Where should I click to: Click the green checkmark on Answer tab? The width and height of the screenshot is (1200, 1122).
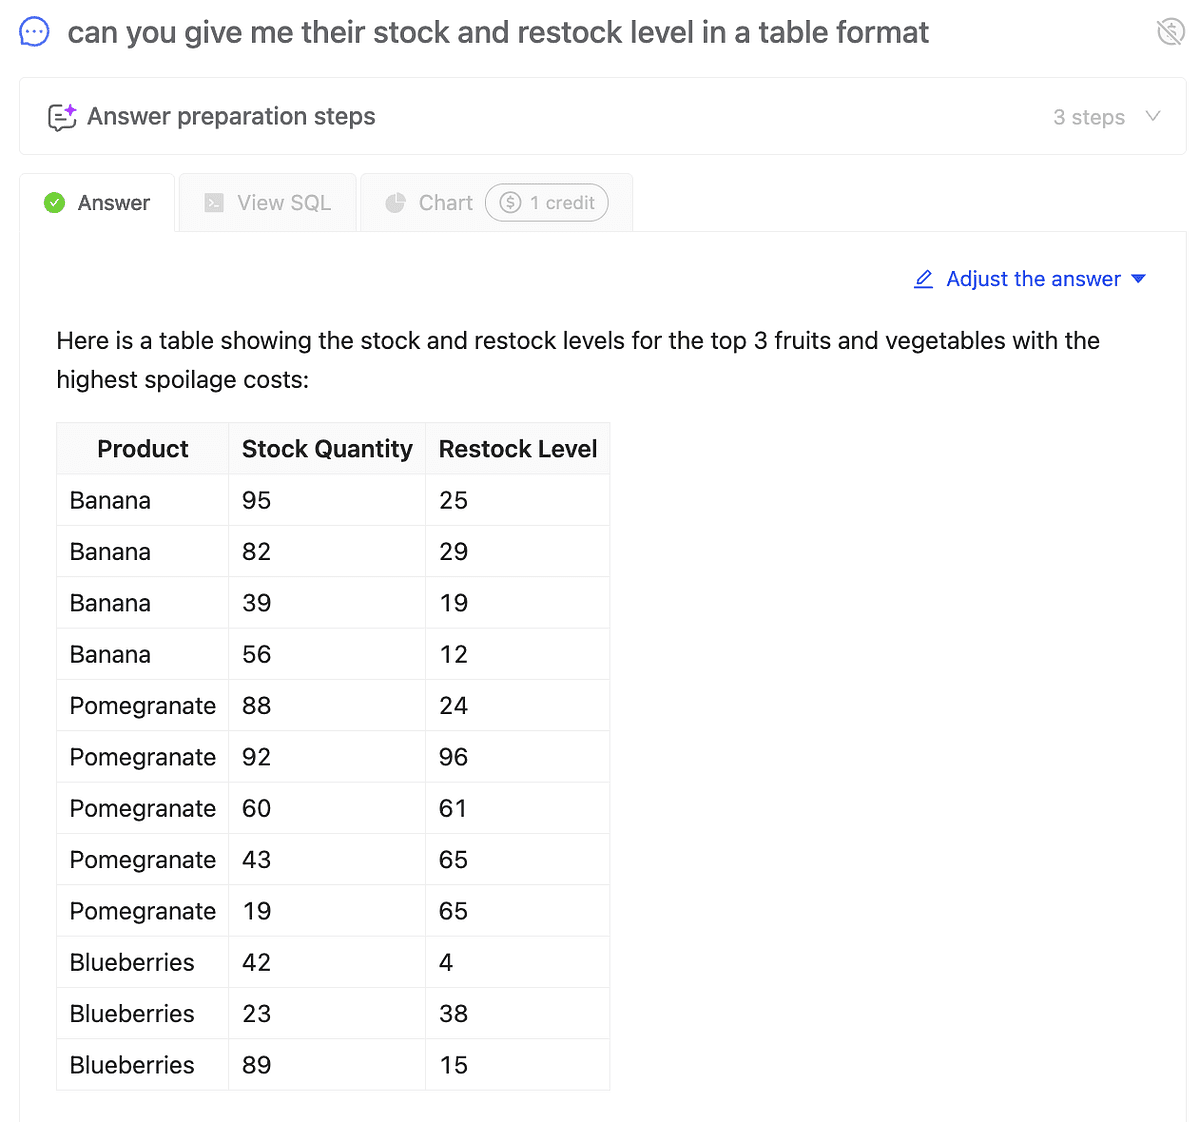[x=55, y=203]
